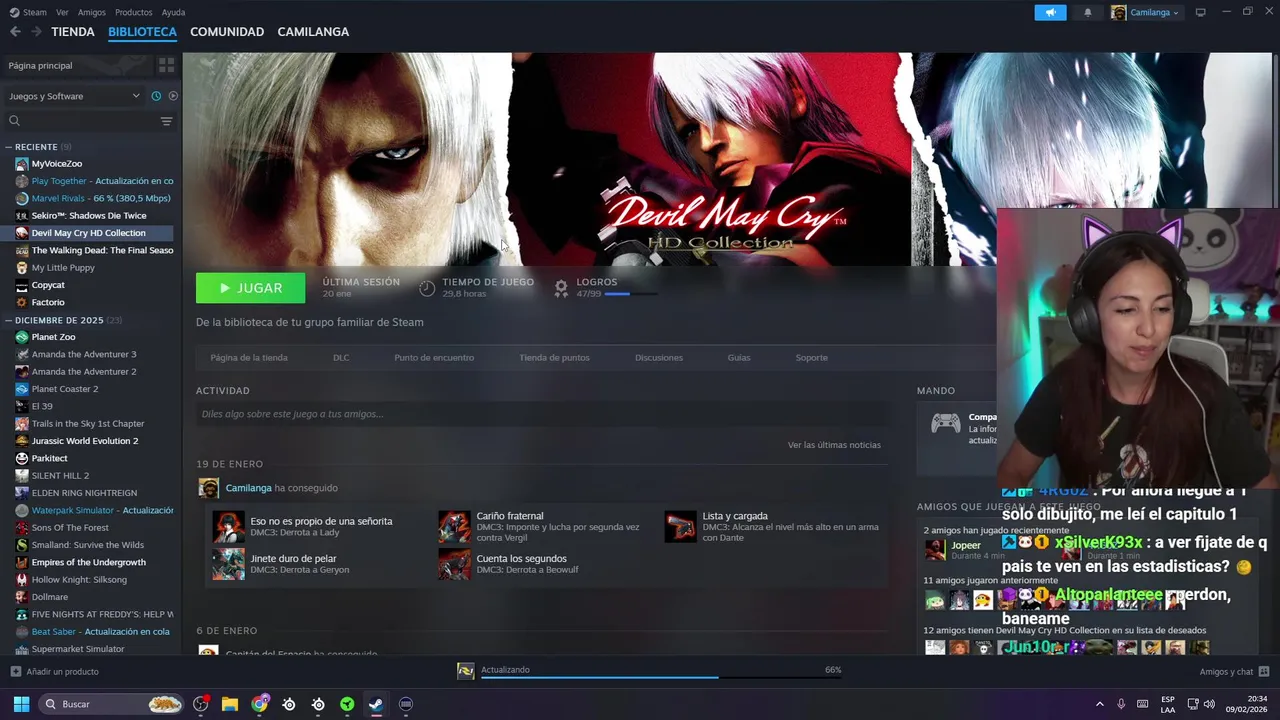
Task: Open Camilanga avatar in activity feed
Action: (x=208, y=488)
